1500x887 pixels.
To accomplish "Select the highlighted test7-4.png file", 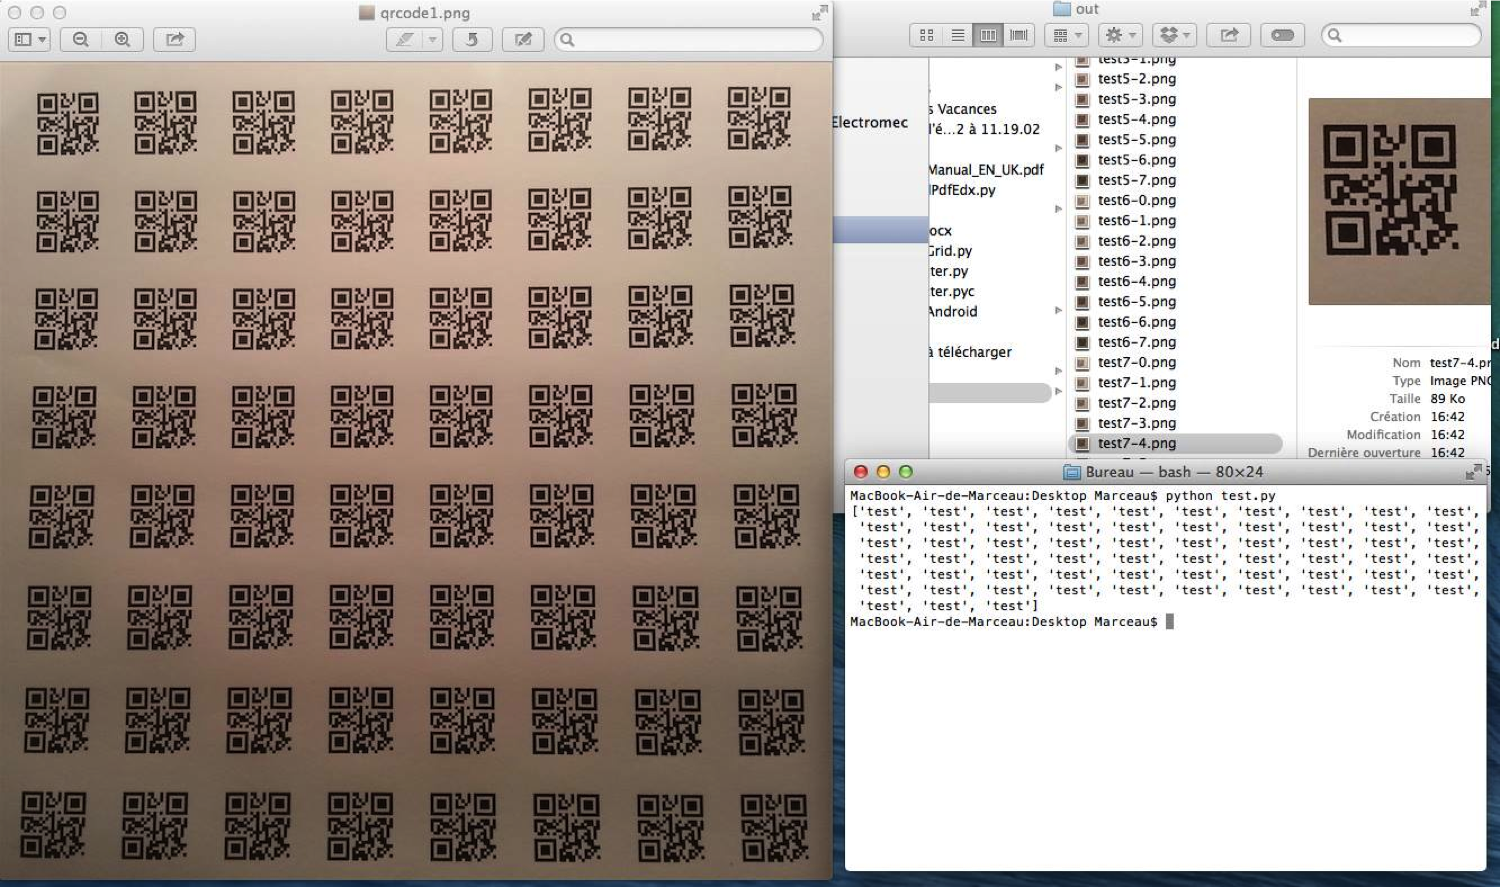I will click(x=1175, y=443).
